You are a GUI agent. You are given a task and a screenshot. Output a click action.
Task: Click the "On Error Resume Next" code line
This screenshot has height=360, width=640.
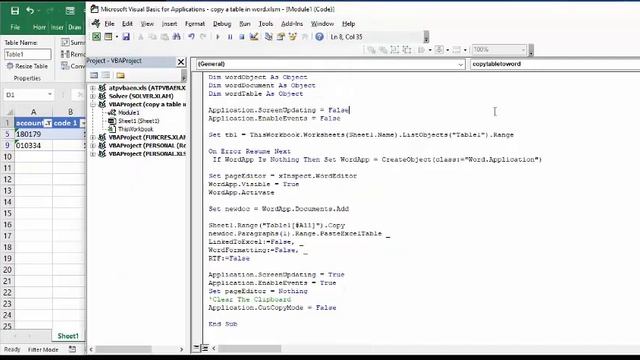(x=249, y=151)
